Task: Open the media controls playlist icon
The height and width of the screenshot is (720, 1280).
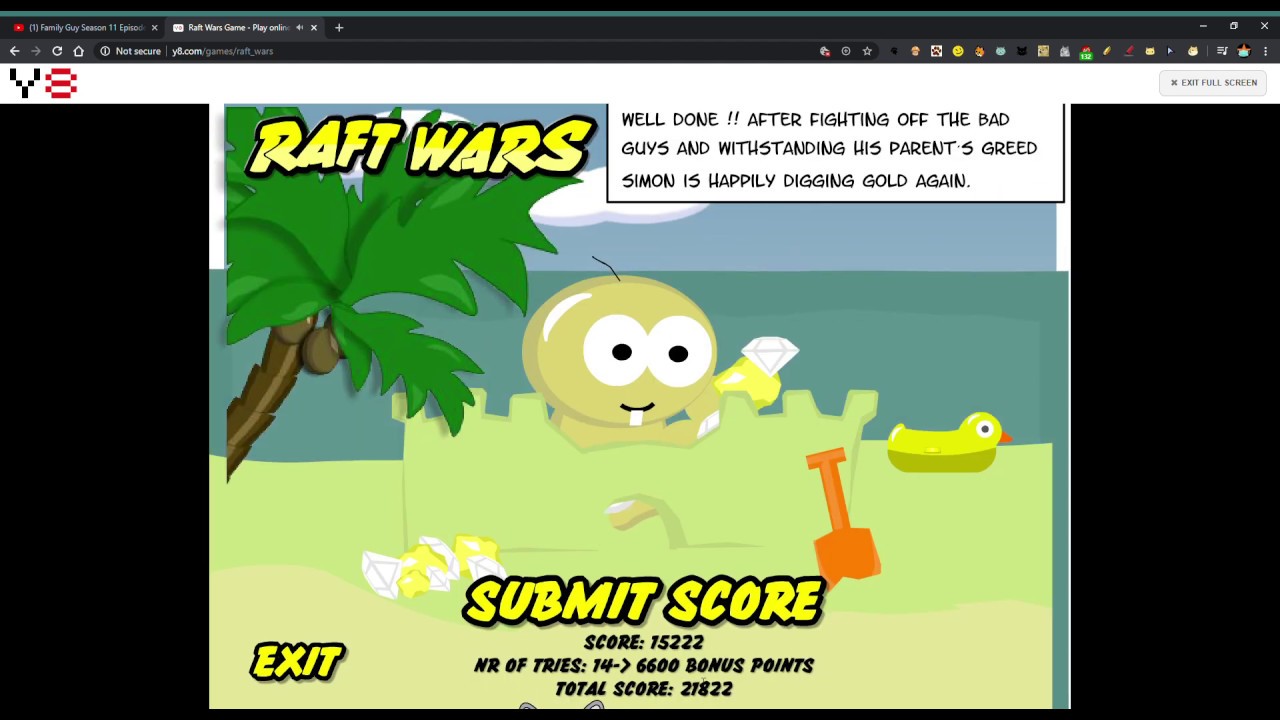Action: click(x=1222, y=51)
